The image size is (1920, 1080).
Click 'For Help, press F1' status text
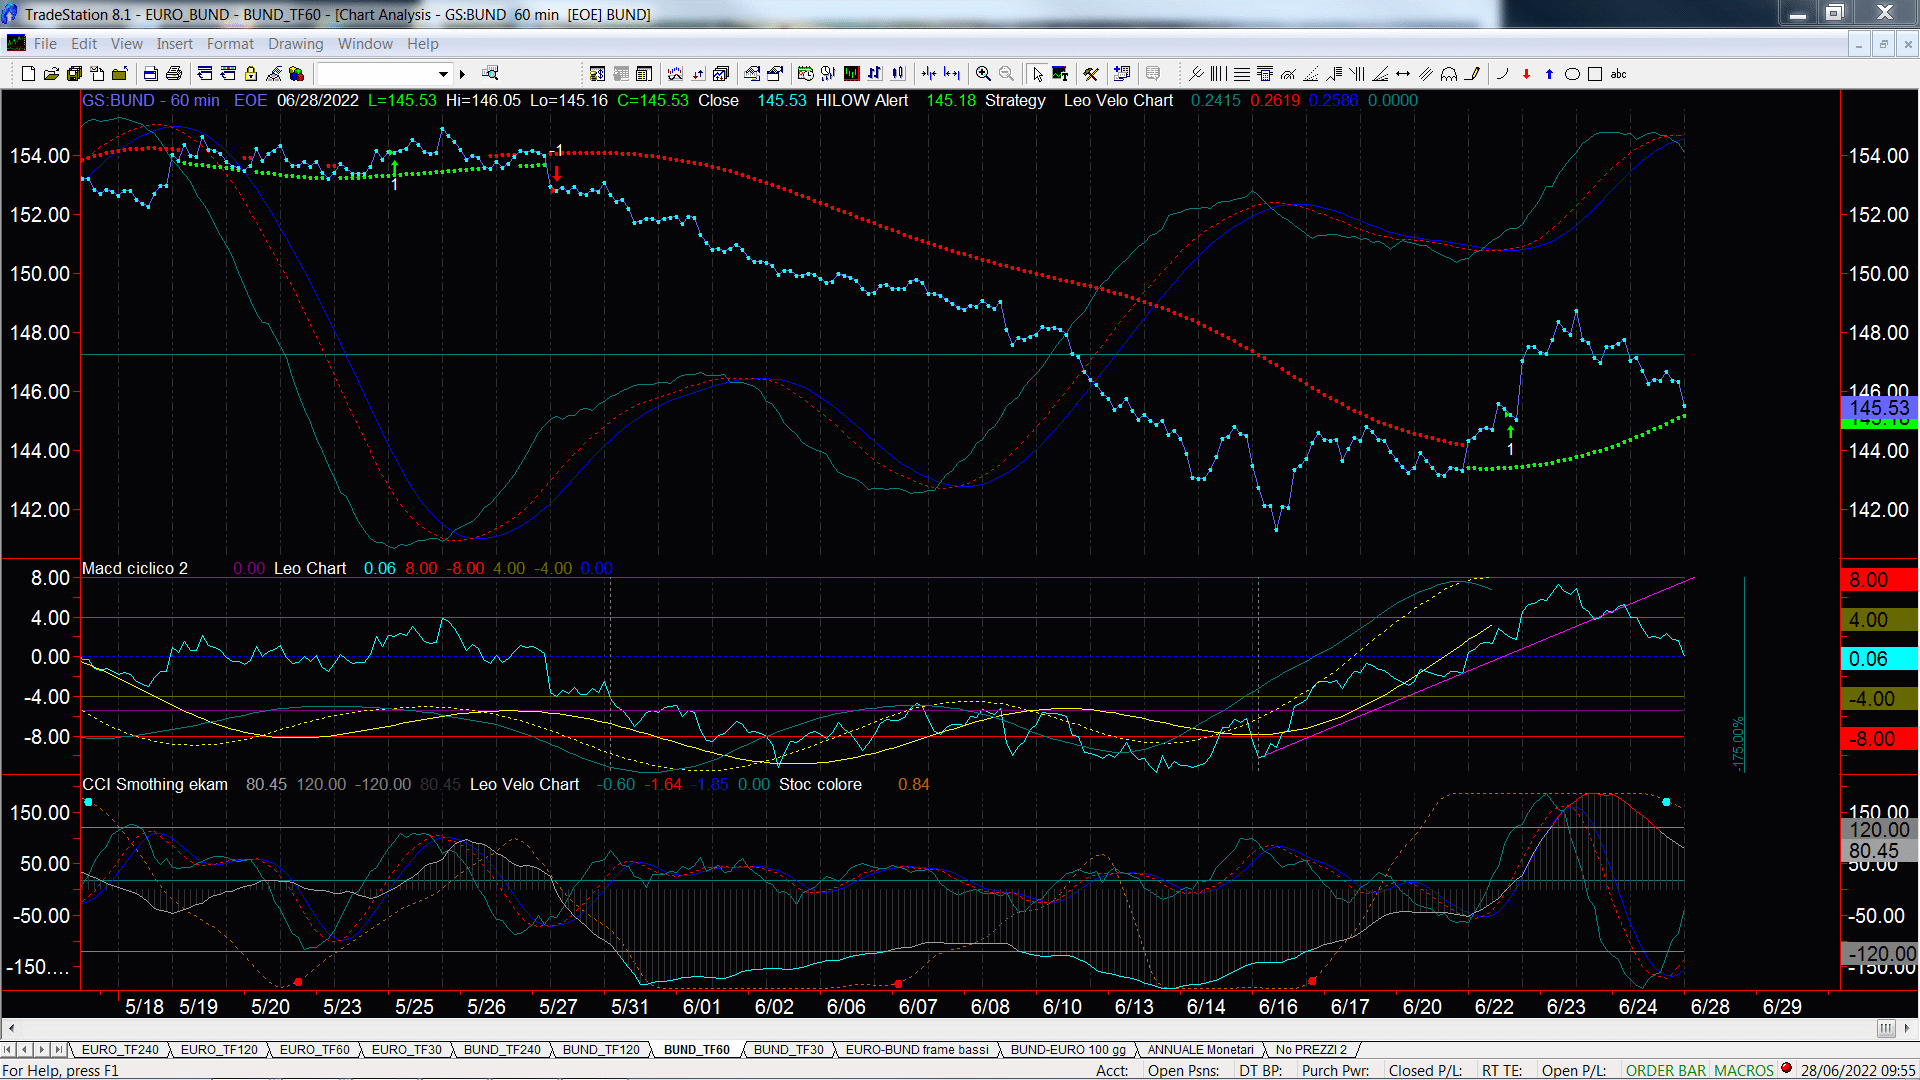[x=60, y=1071]
